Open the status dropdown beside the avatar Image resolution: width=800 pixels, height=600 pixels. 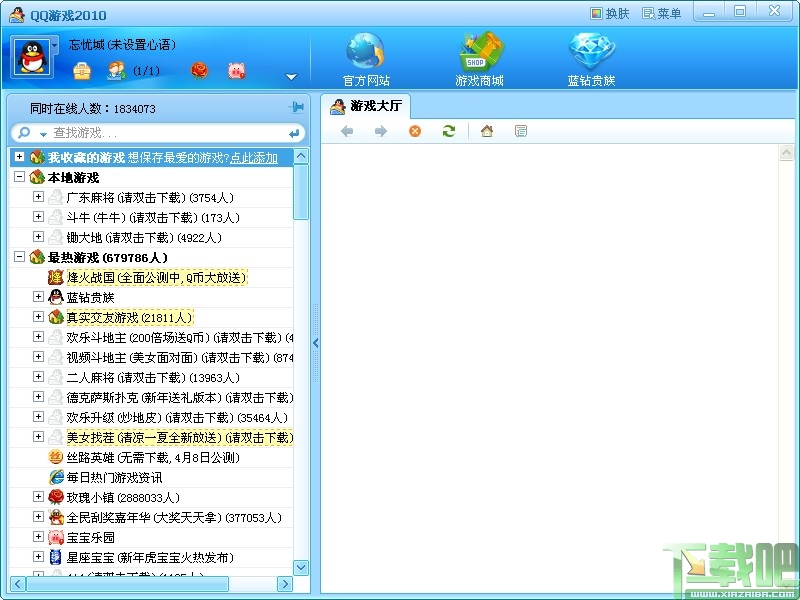pos(55,45)
